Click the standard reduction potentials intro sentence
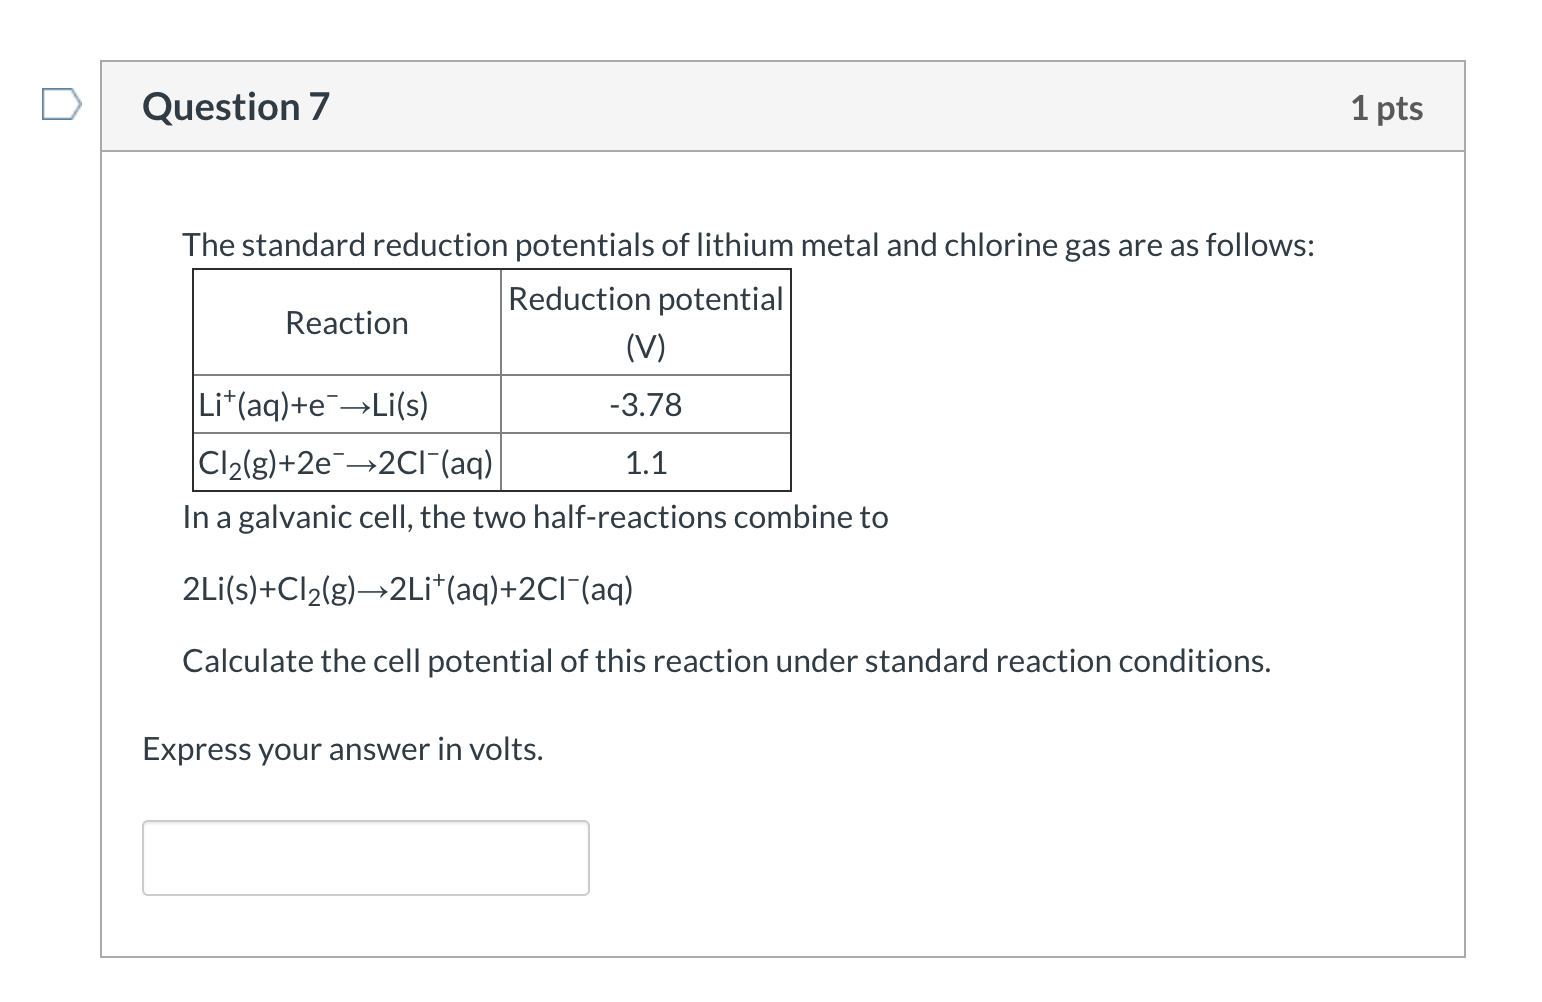This screenshot has height=1002, width=1542. tap(748, 245)
